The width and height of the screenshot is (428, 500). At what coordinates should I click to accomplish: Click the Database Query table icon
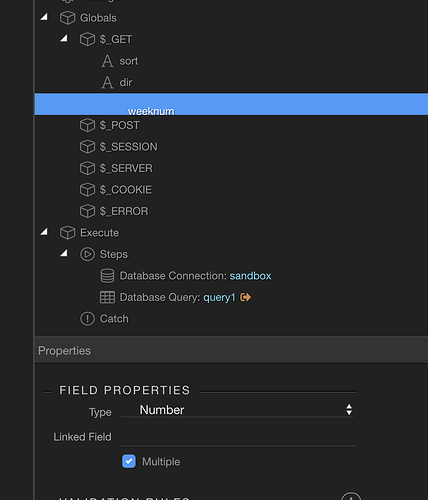(107, 297)
